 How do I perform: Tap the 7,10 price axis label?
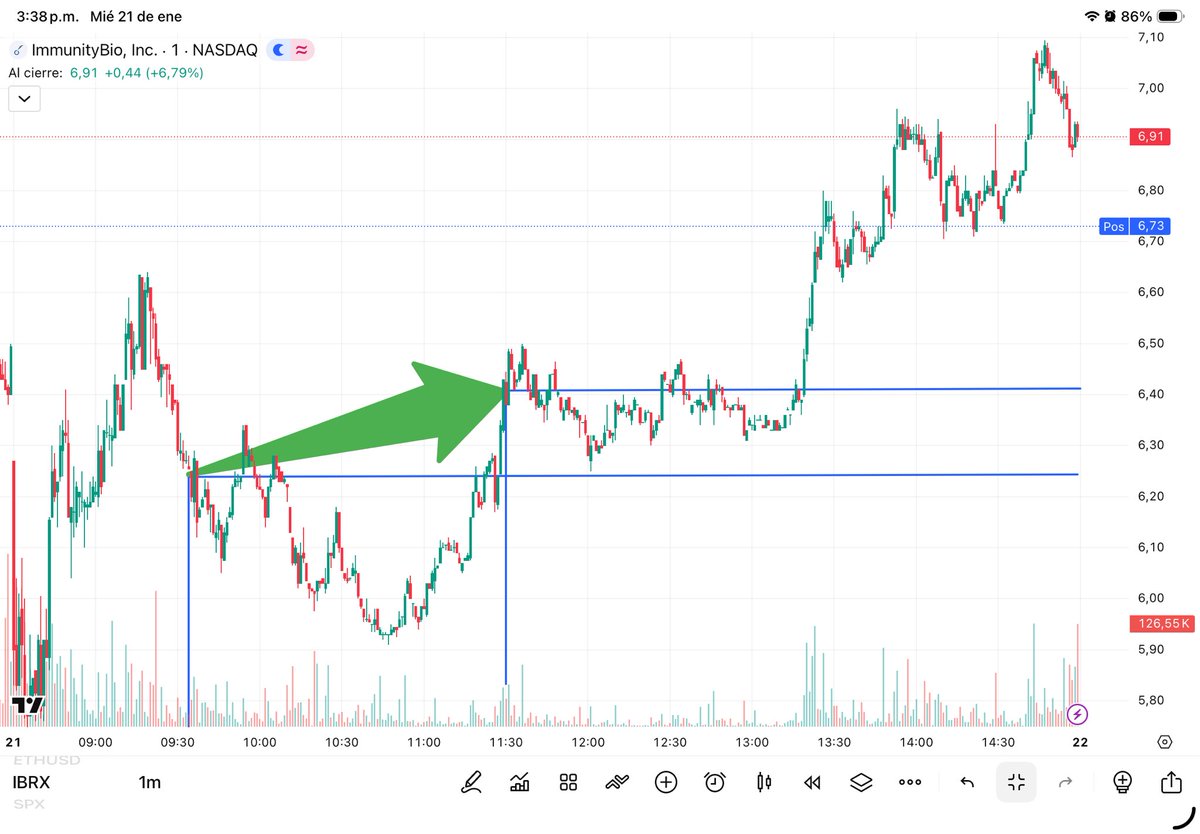coord(1150,37)
